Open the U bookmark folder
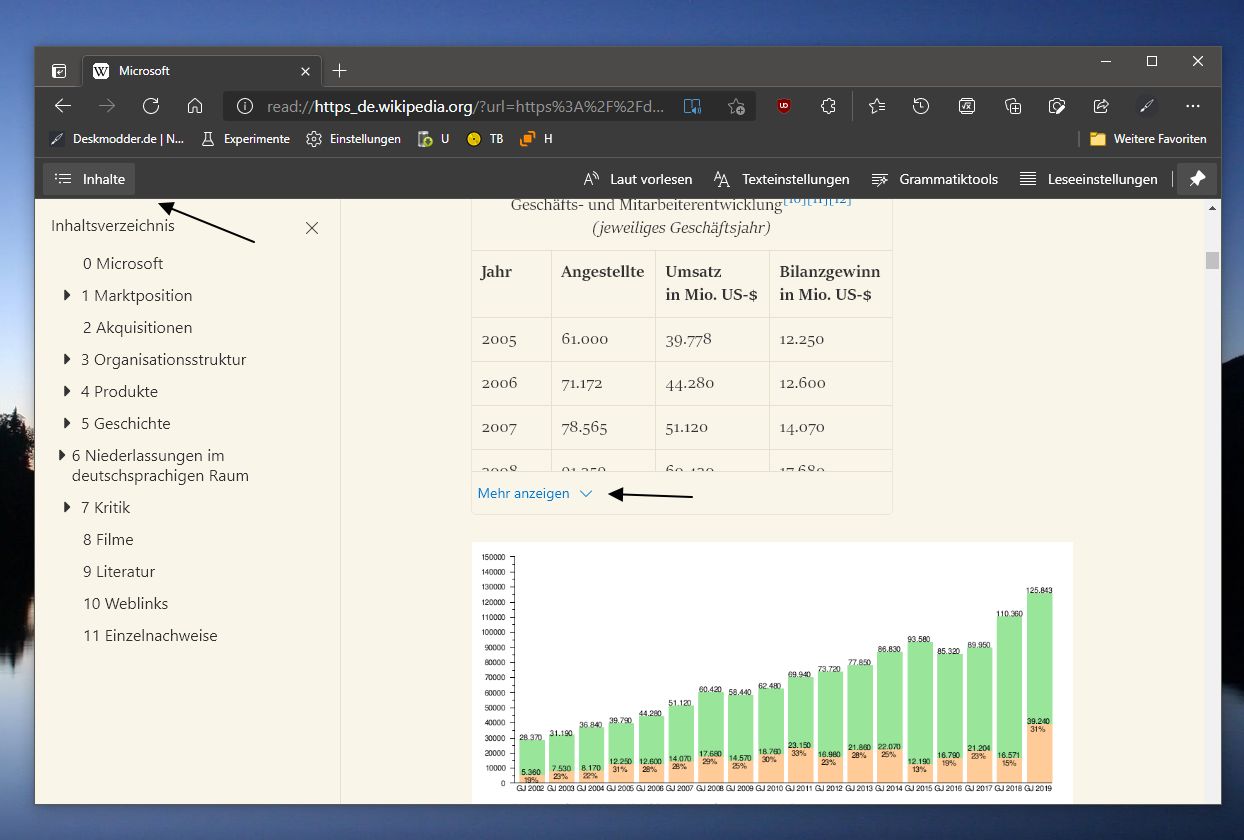This screenshot has width=1244, height=840. click(433, 139)
